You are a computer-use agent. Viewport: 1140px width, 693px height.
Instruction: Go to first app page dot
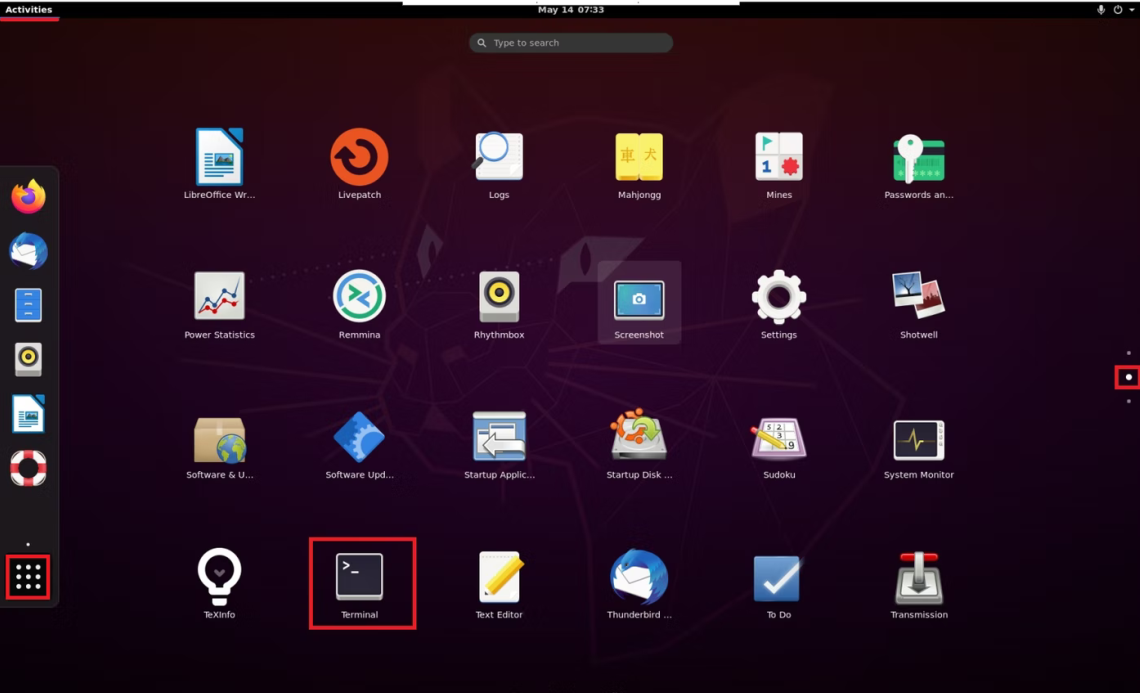(x=1128, y=353)
